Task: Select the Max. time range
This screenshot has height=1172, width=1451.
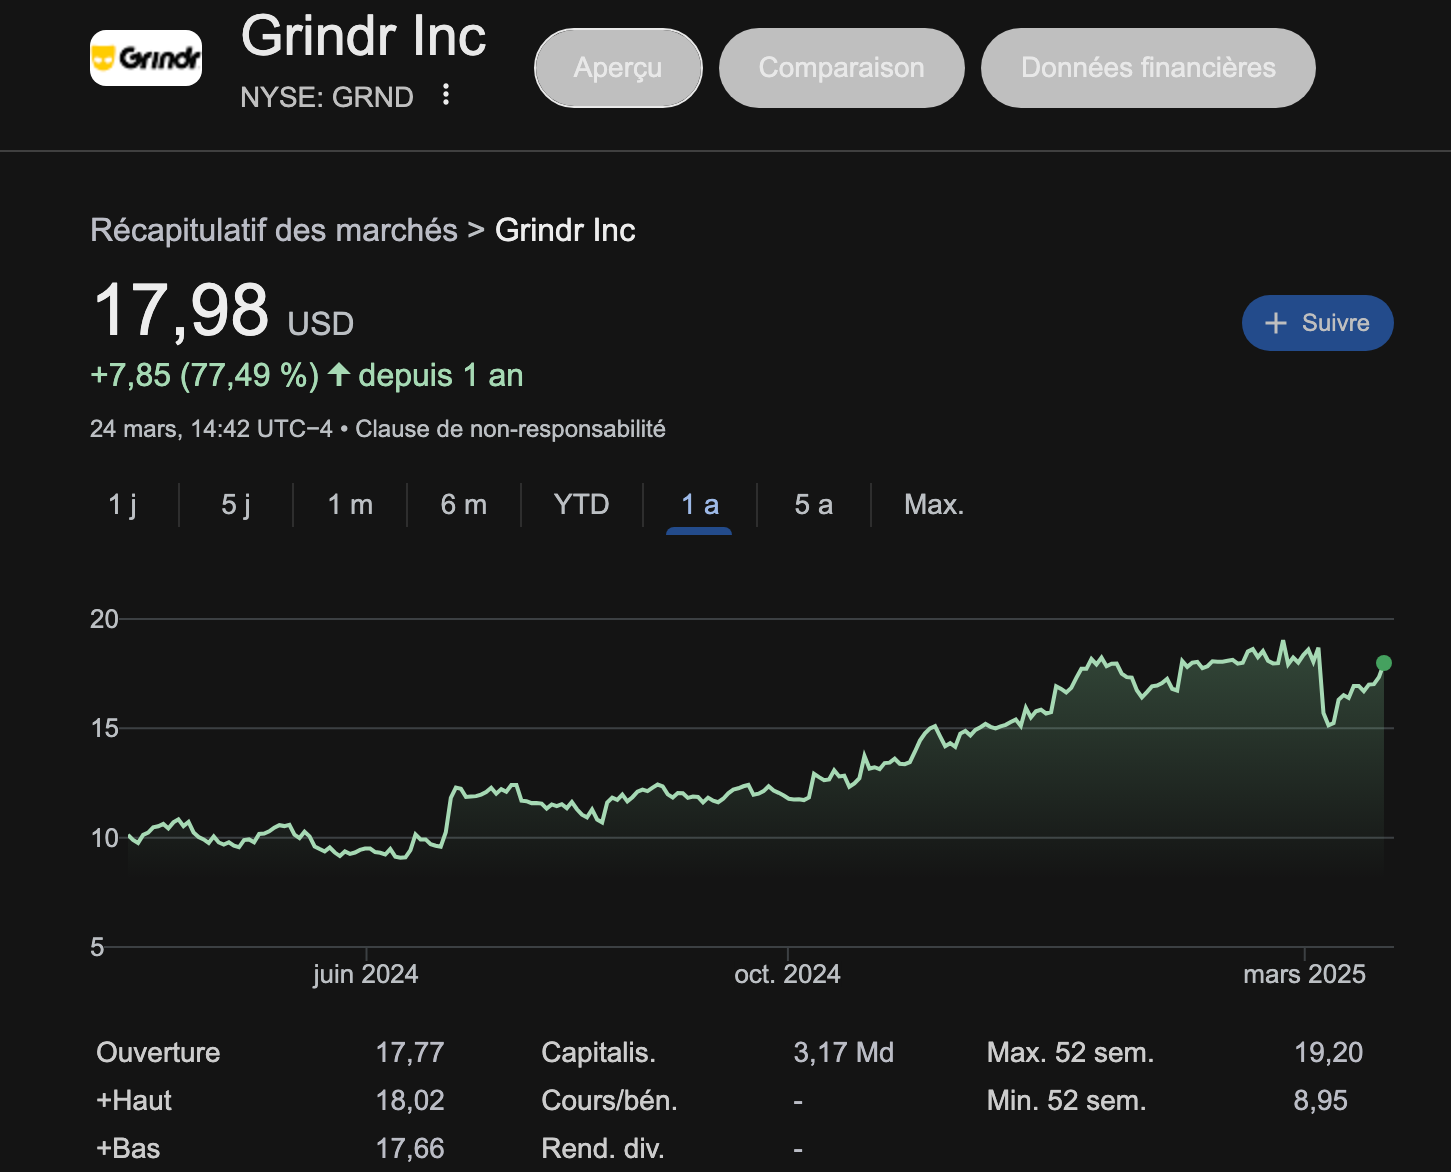Action: pos(934,505)
